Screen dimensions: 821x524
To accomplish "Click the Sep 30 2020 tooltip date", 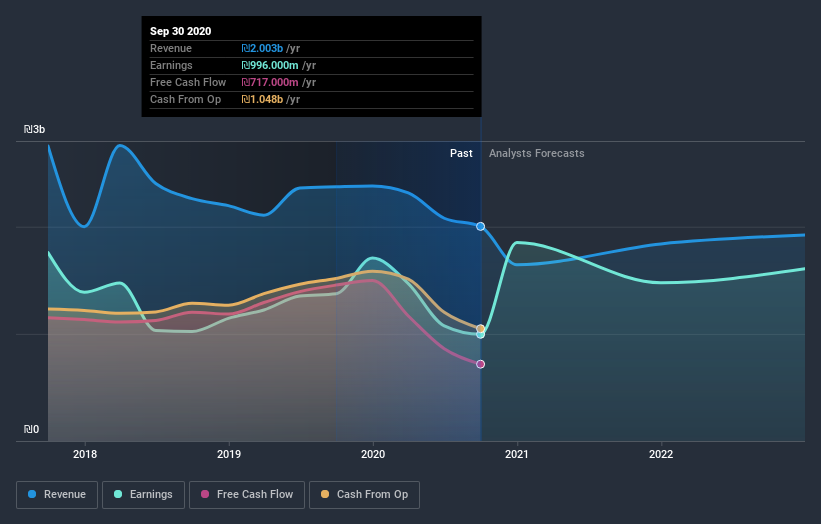I will point(181,31).
